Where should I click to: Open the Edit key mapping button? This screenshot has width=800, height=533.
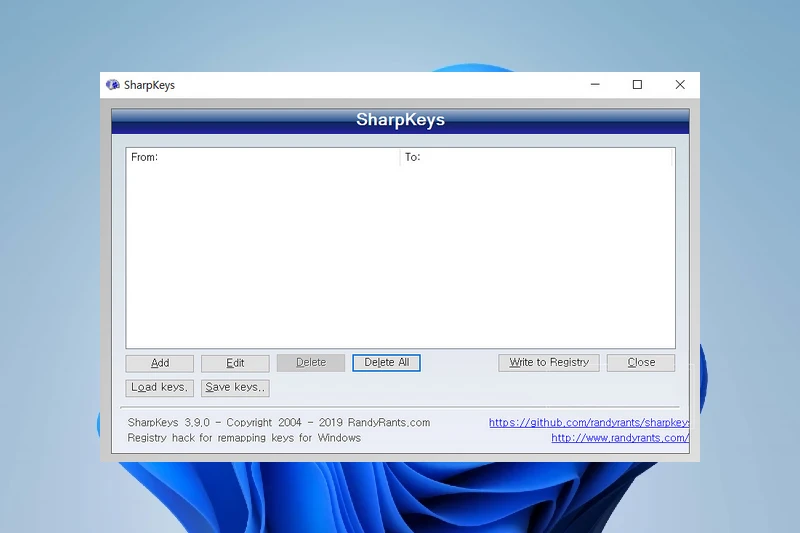click(x=235, y=363)
